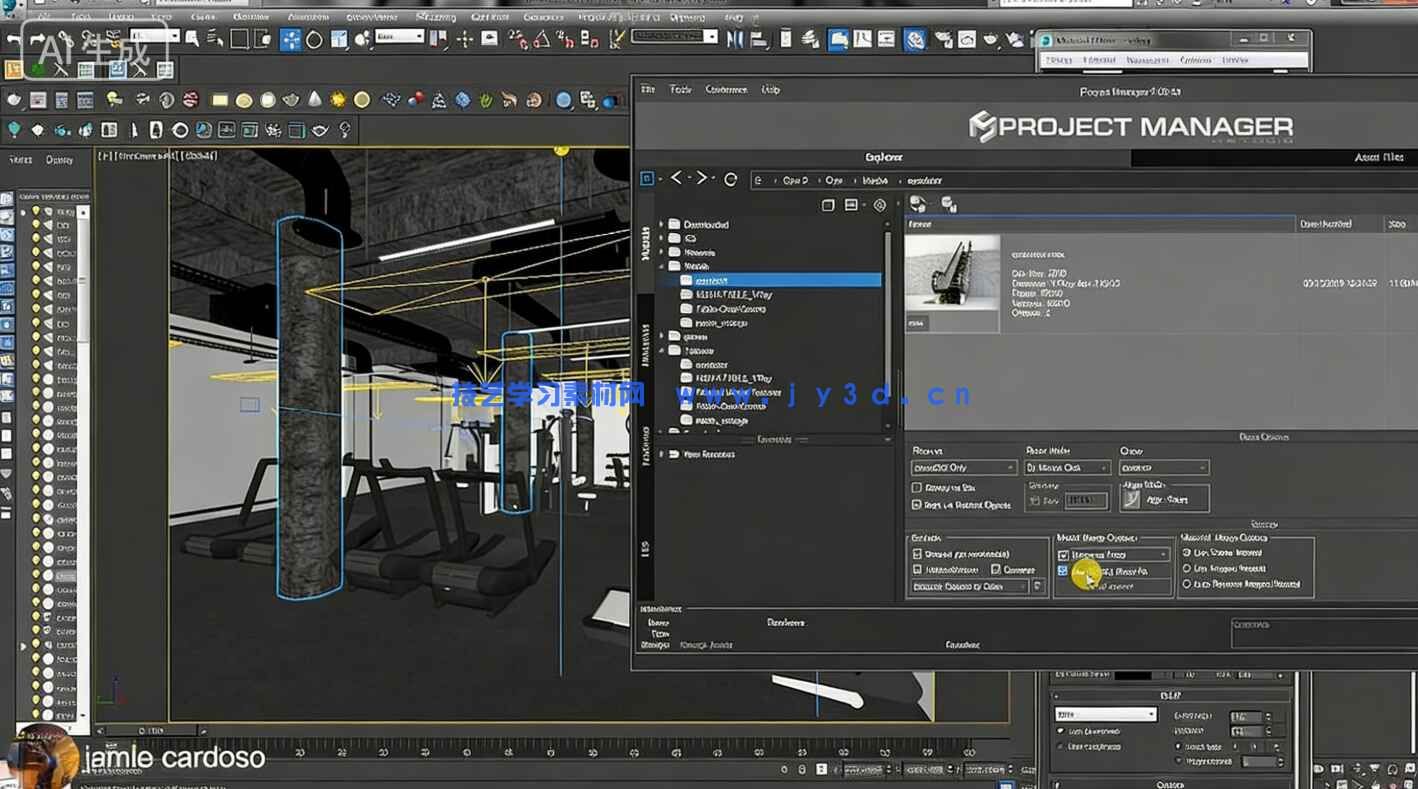Toggle the first checkbox in Model Merge Options

click(1063, 554)
